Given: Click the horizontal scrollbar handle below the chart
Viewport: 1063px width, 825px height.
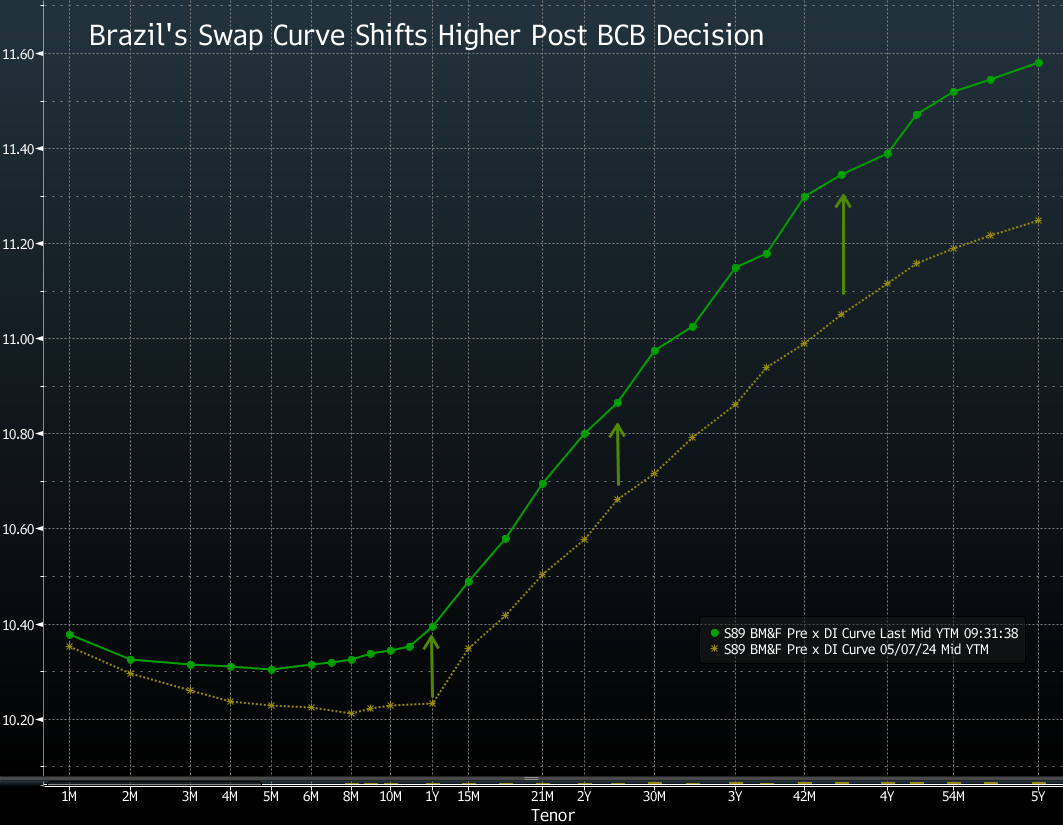Looking at the screenshot, I should click(x=532, y=779).
